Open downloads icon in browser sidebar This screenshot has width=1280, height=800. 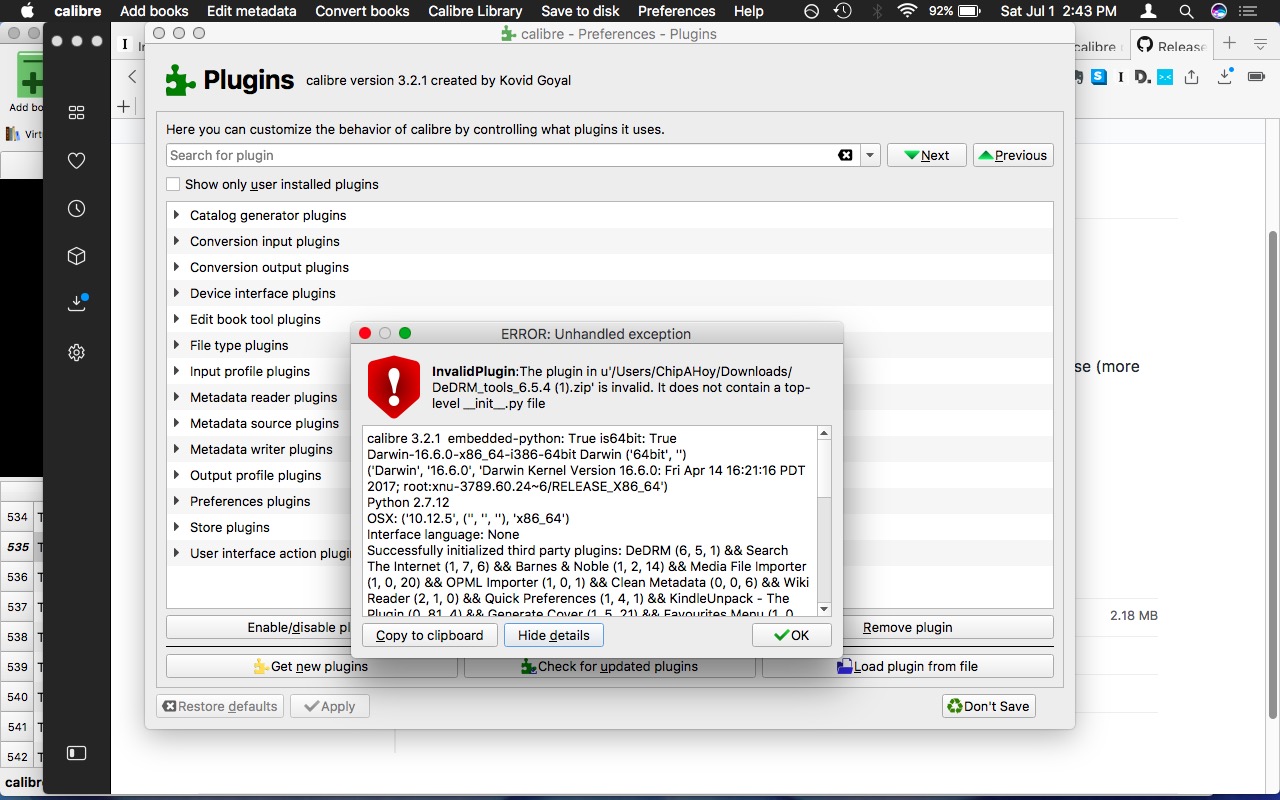click(x=77, y=303)
